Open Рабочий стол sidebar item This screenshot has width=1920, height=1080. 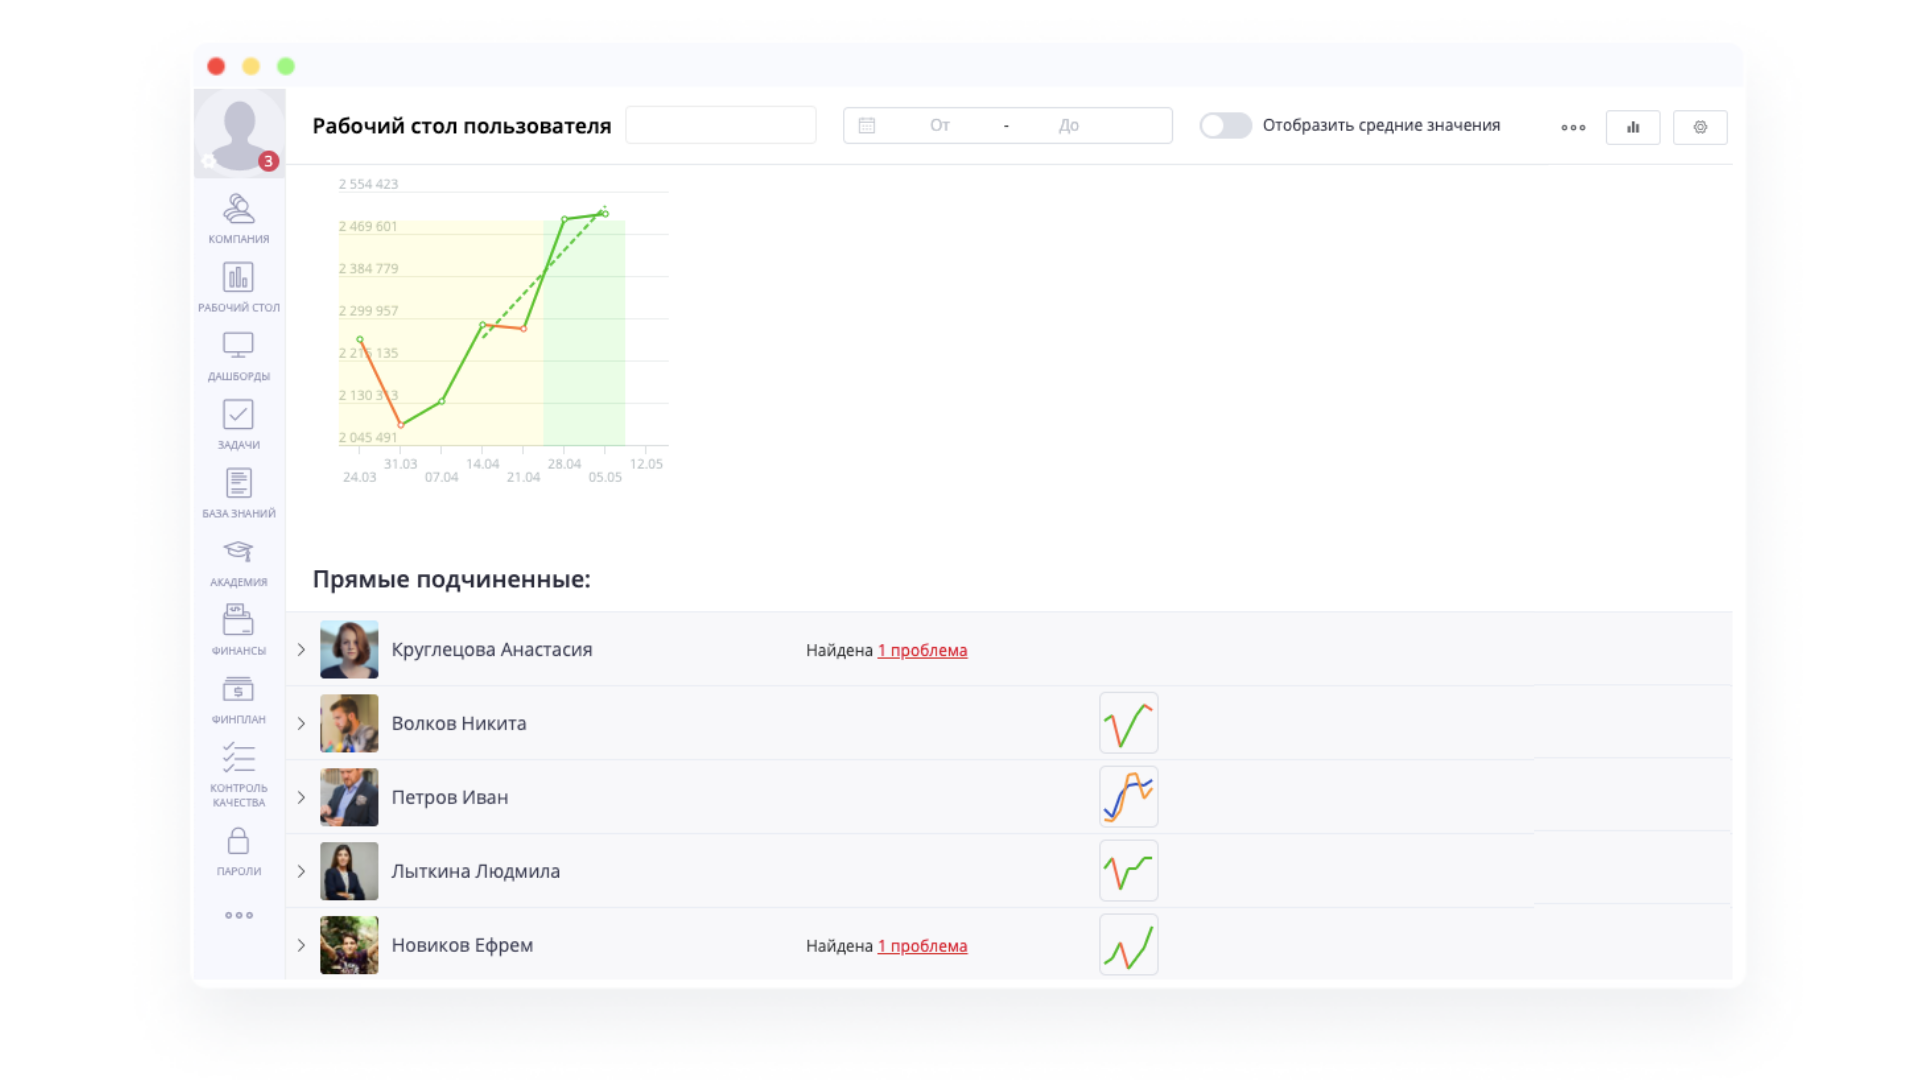[238, 278]
